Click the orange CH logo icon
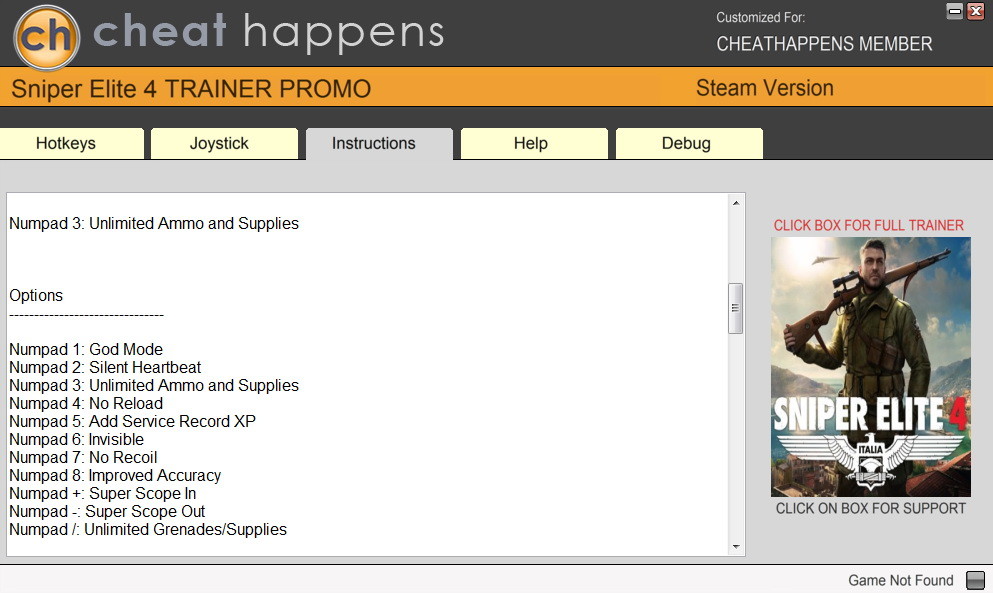The width and height of the screenshot is (993, 593). [47, 37]
